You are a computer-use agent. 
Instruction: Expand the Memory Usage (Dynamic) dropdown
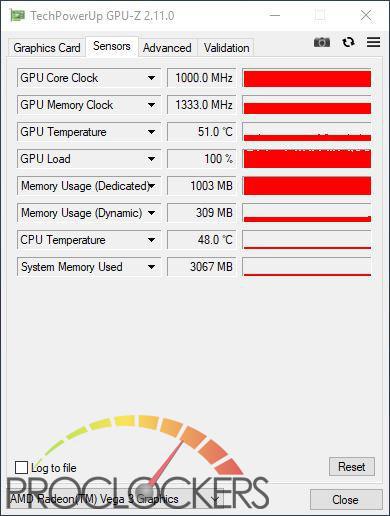click(x=151, y=213)
